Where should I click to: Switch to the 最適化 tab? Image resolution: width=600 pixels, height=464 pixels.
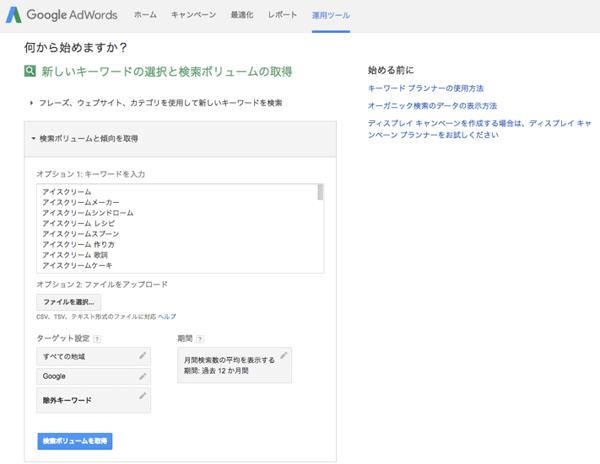[242, 15]
